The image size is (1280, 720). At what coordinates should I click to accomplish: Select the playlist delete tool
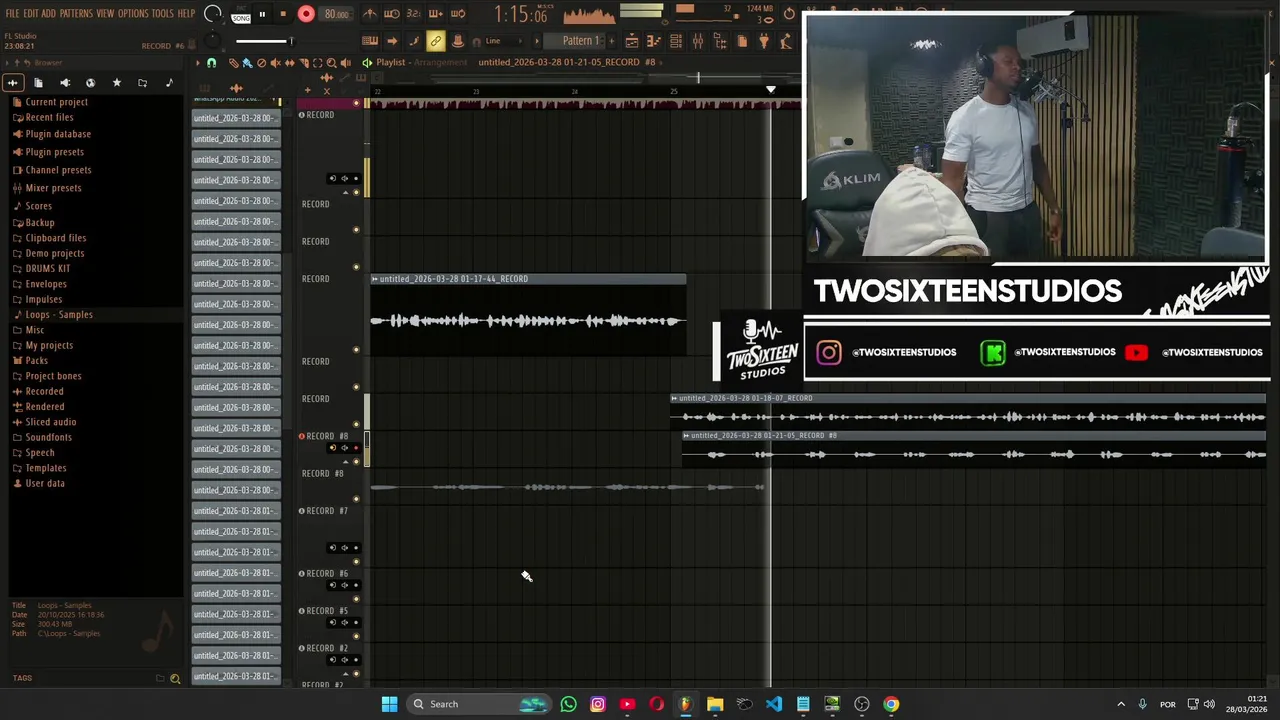[261, 63]
